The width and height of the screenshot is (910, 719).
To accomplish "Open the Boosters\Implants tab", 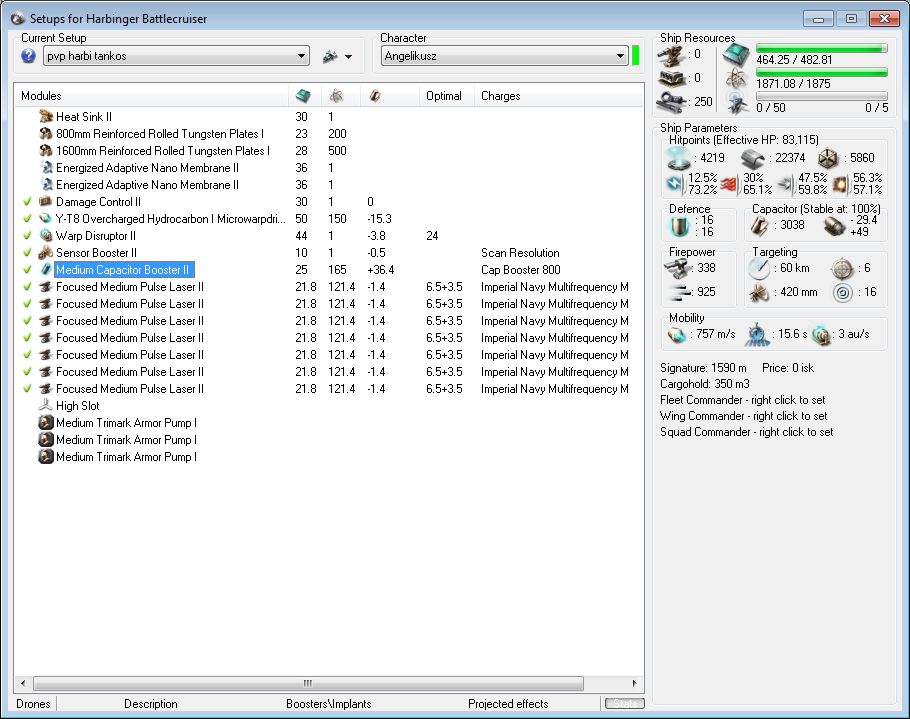I will tap(328, 703).
